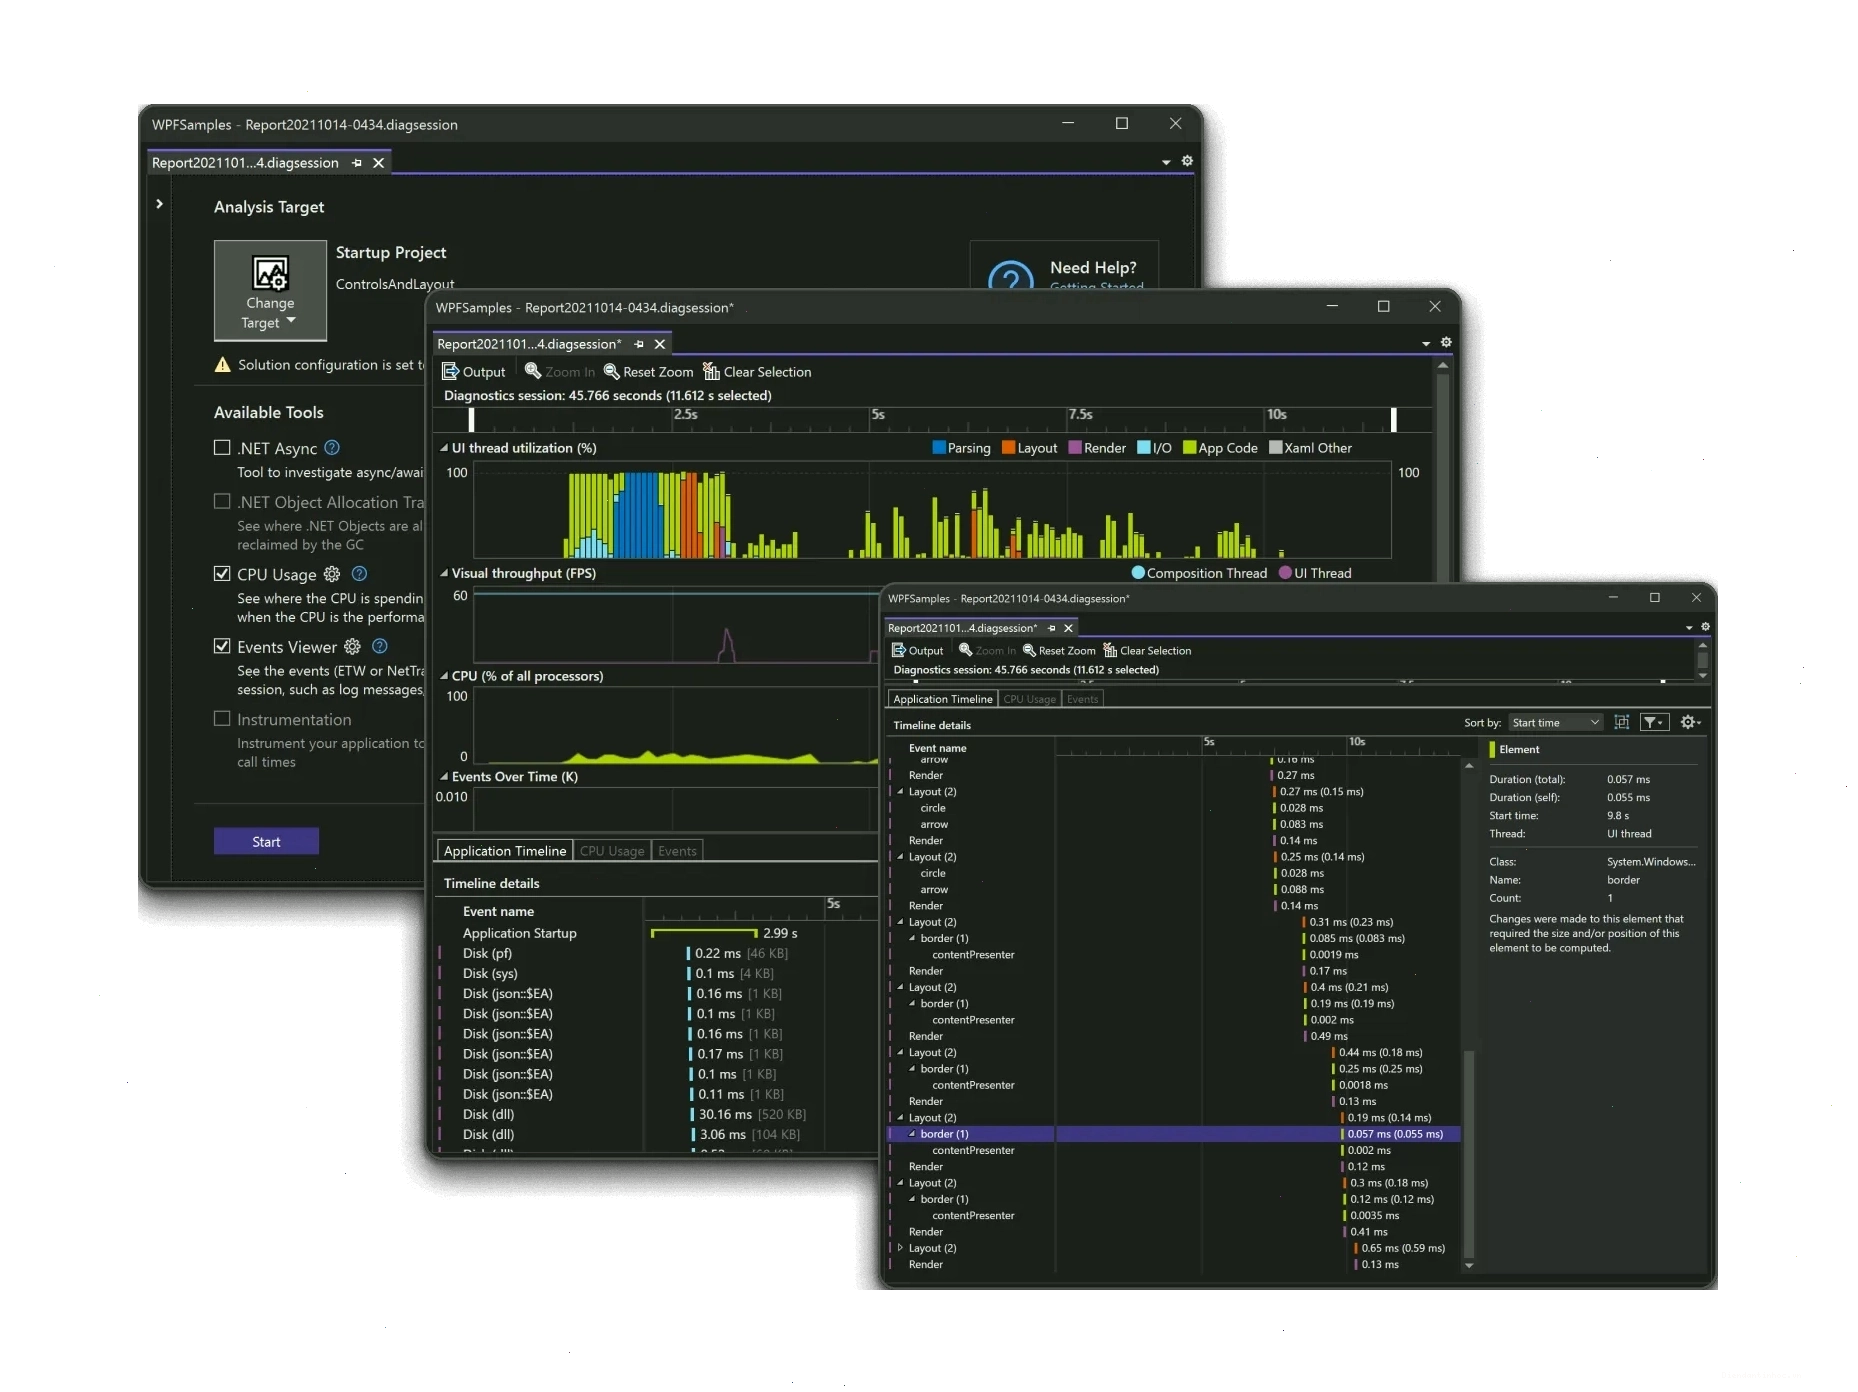The width and height of the screenshot is (1858, 1392).
Task: Open tab list dropdown in back window
Action: 1166,162
